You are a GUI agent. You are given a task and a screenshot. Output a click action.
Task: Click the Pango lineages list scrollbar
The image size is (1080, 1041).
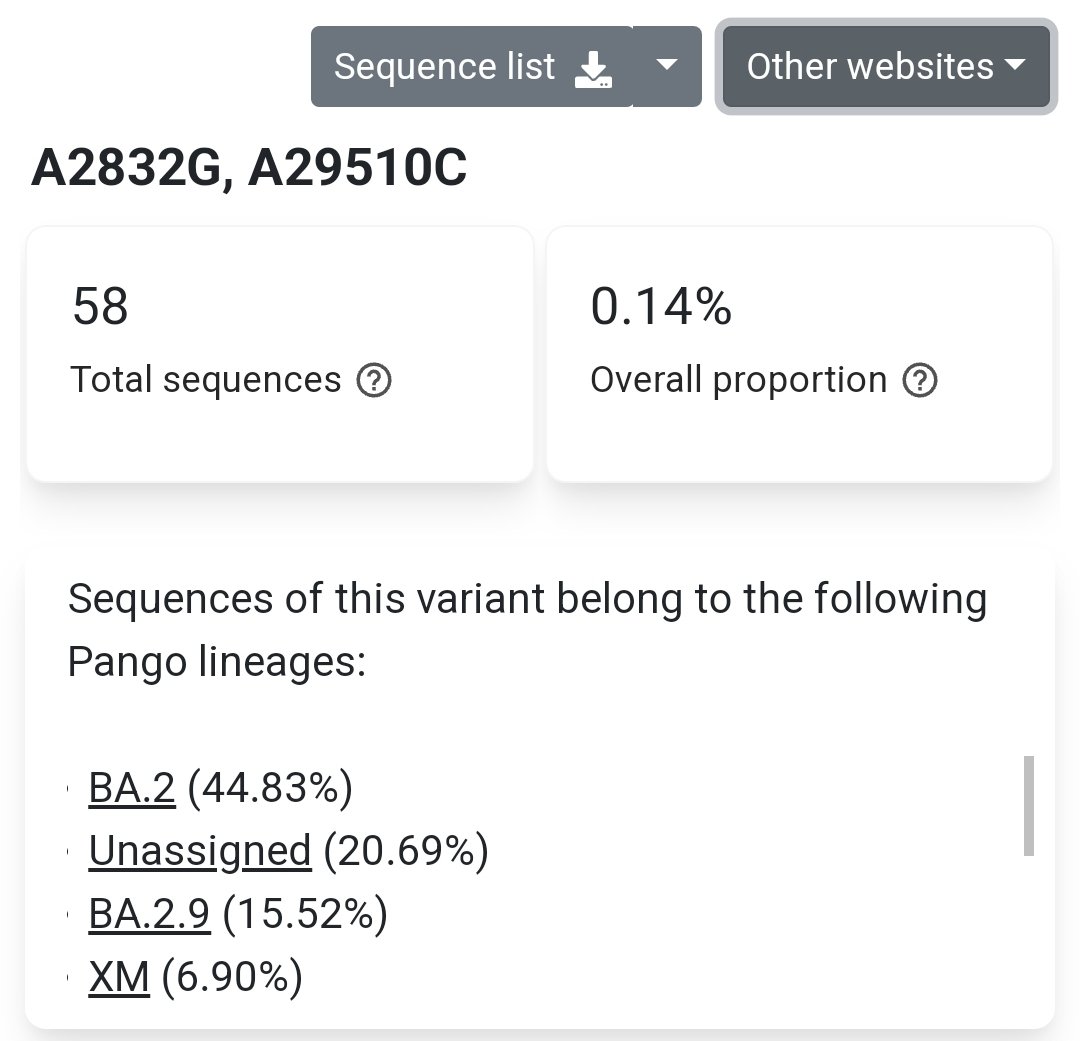(1028, 806)
